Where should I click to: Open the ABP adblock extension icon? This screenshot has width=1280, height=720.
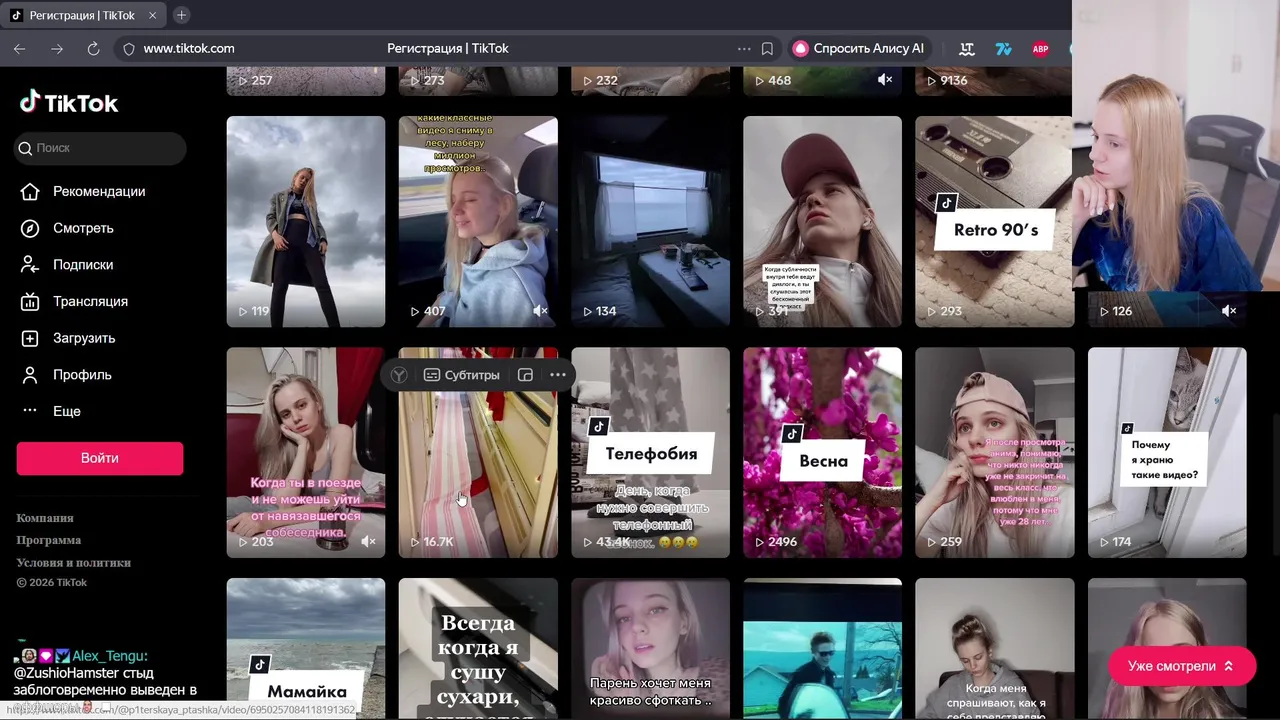[1040, 48]
